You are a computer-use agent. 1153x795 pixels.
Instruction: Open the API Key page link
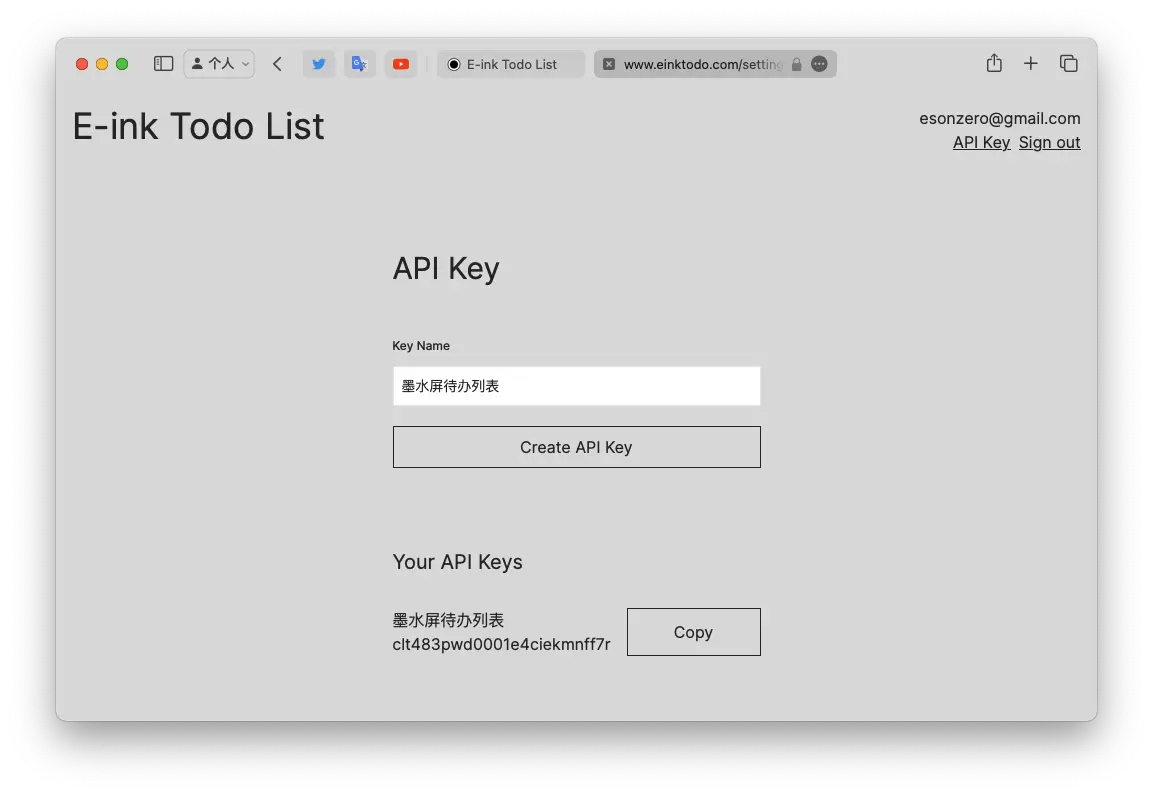pos(980,142)
